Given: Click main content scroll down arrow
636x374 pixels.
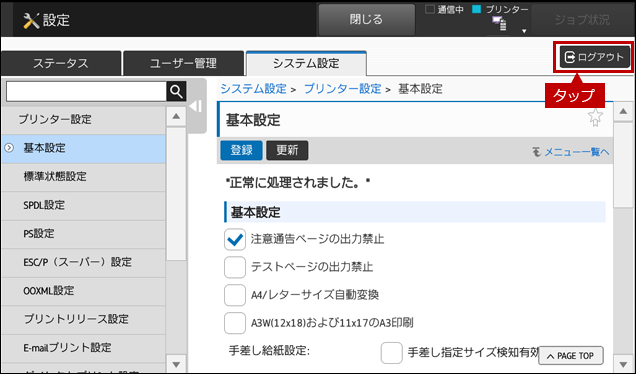Looking at the screenshot, I should (x=623, y=363).
